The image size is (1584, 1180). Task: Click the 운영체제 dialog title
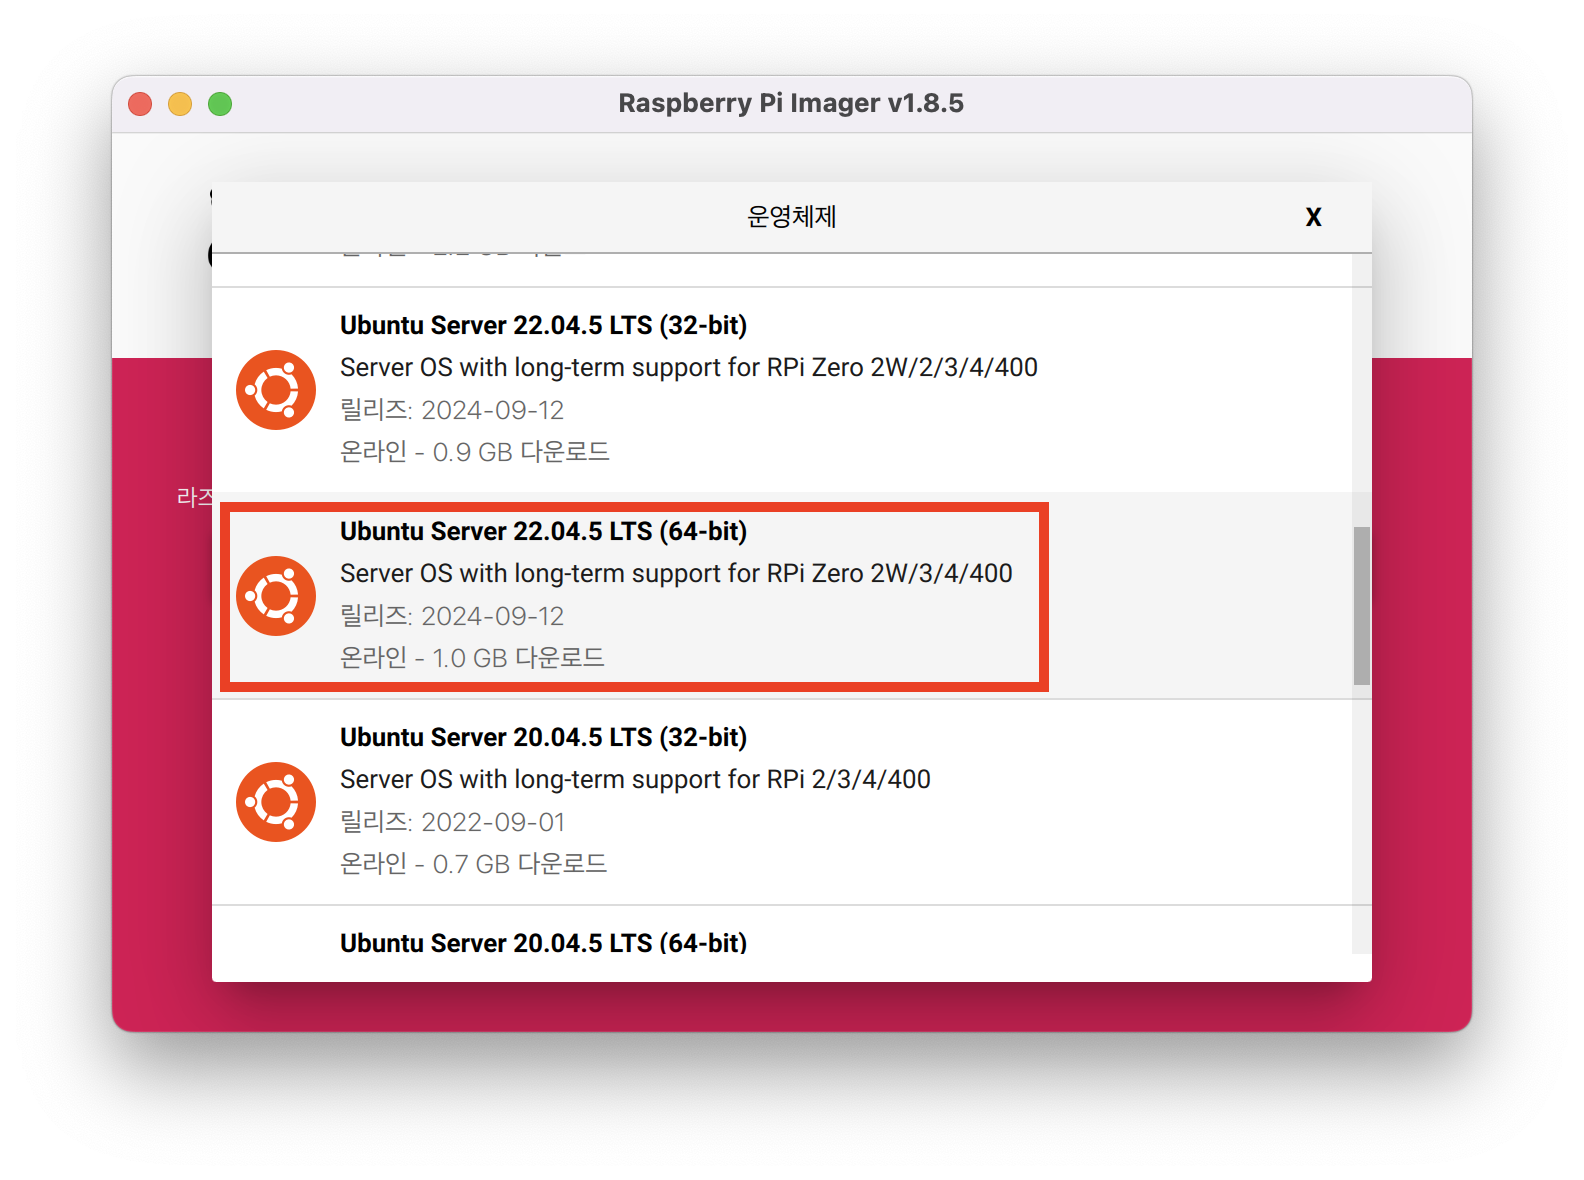(x=791, y=217)
